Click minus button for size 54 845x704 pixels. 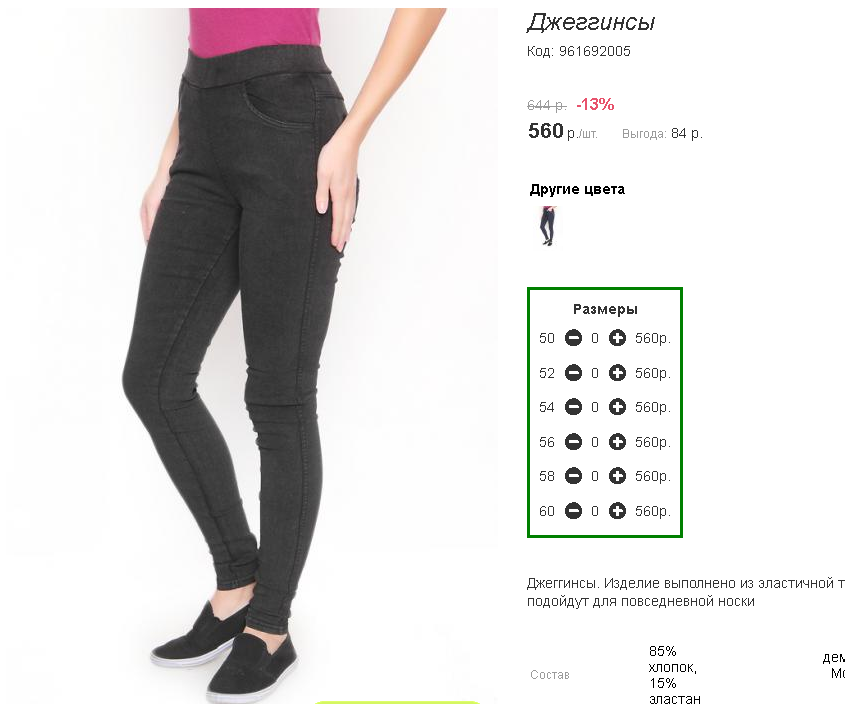coord(573,407)
